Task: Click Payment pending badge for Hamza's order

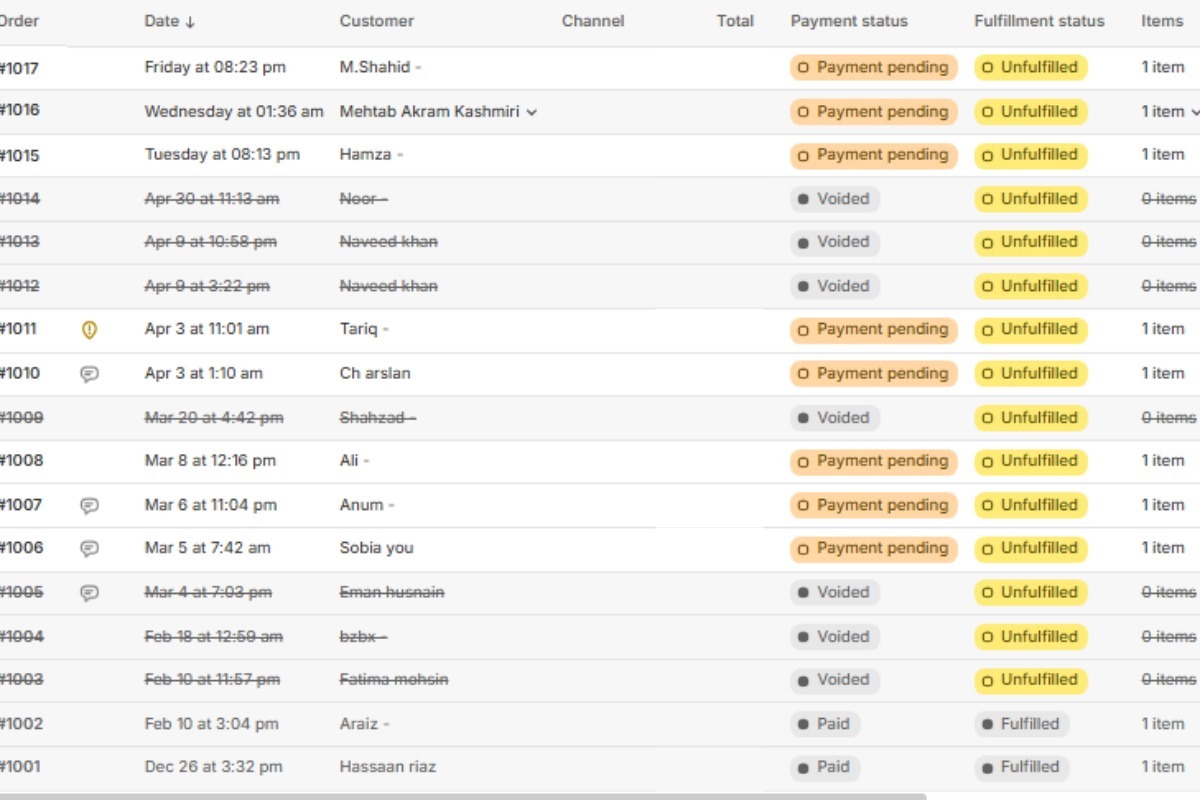Action: pos(873,155)
